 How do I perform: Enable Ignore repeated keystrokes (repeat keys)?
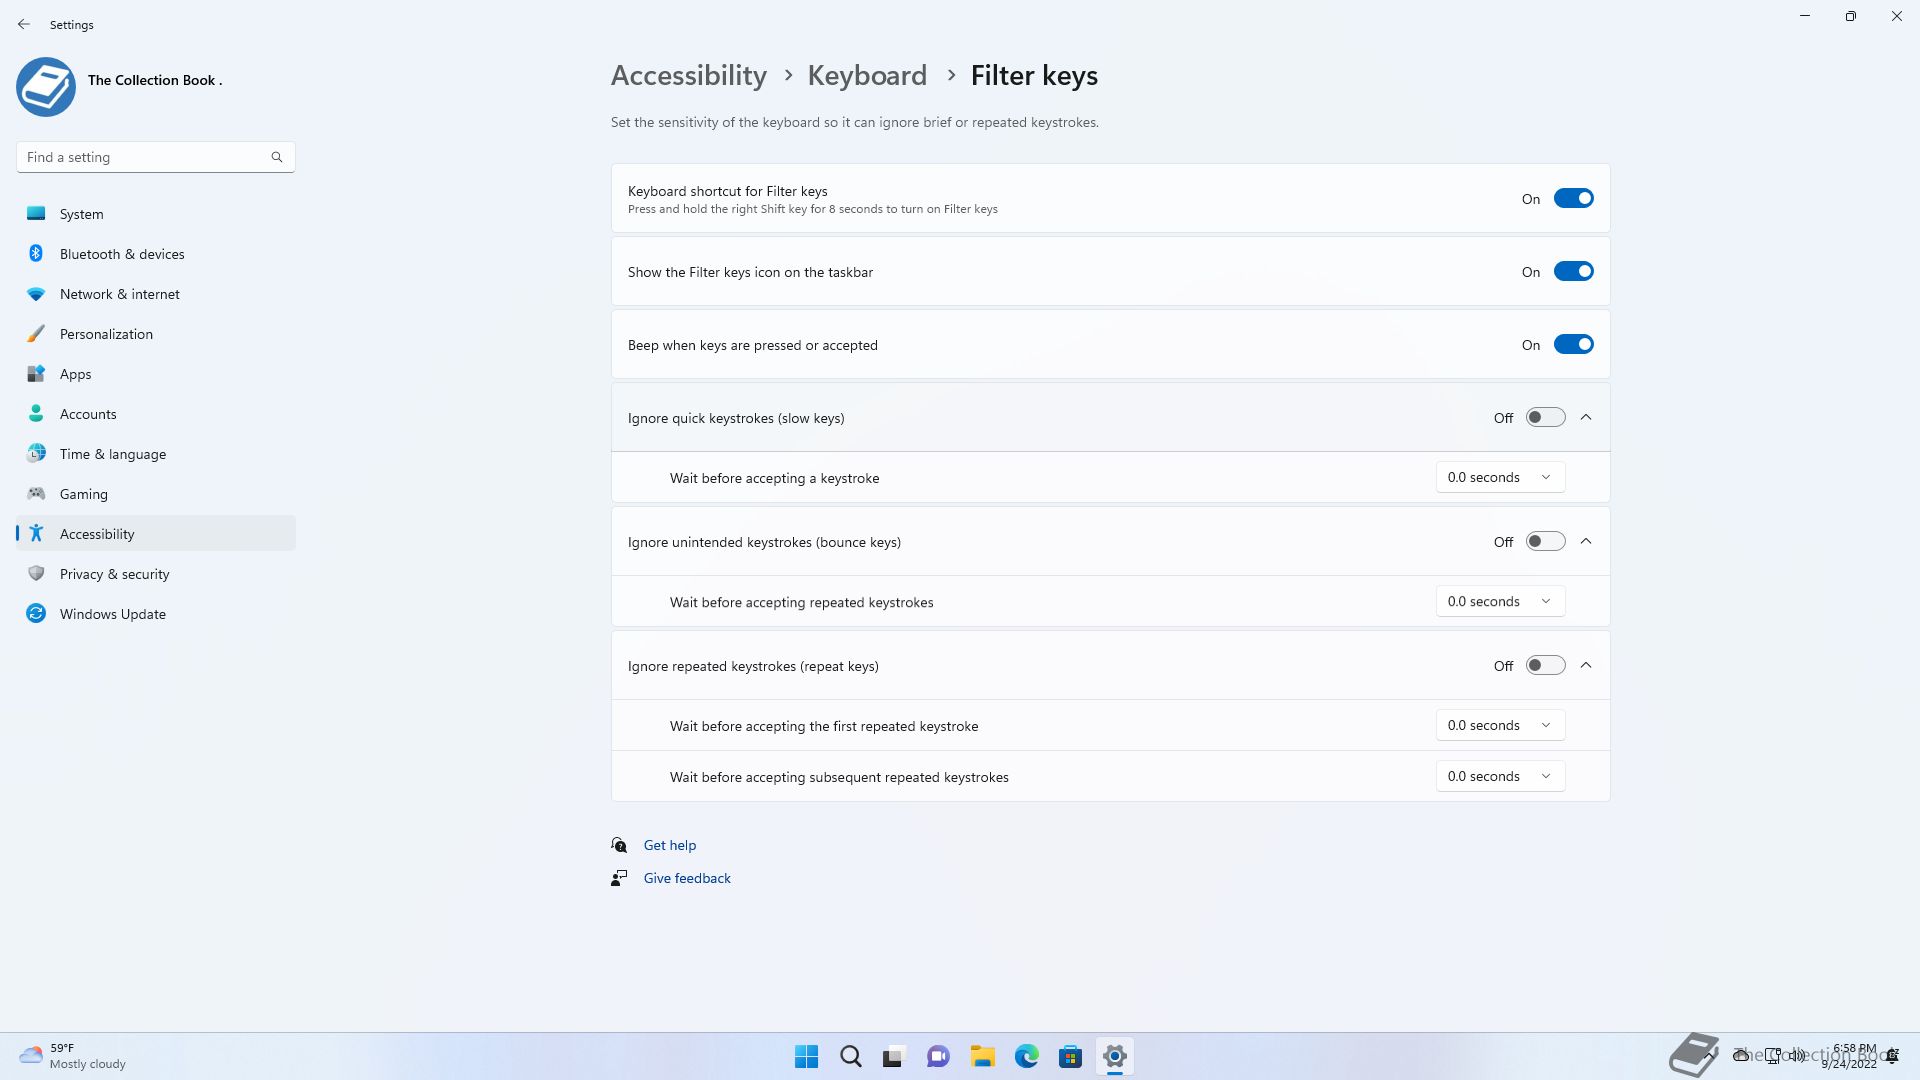[1545, 665]
